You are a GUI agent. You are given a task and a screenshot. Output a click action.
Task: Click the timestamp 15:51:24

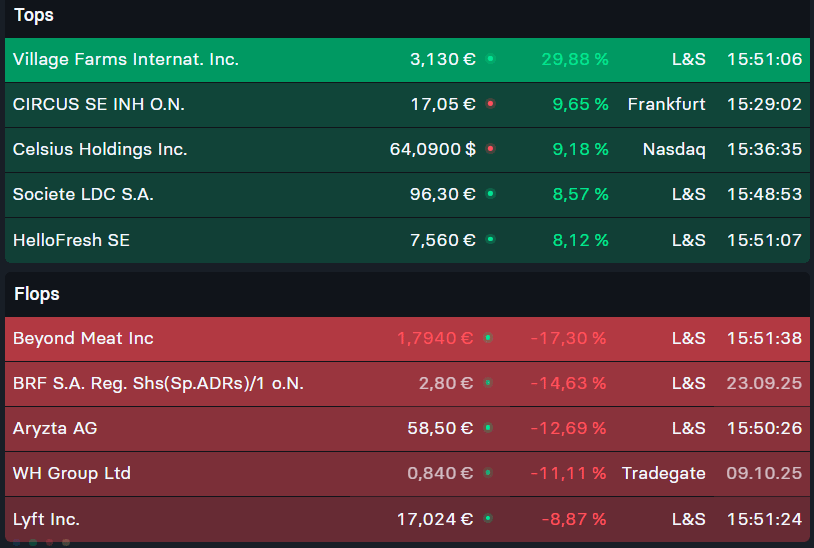tap(764, 519)
